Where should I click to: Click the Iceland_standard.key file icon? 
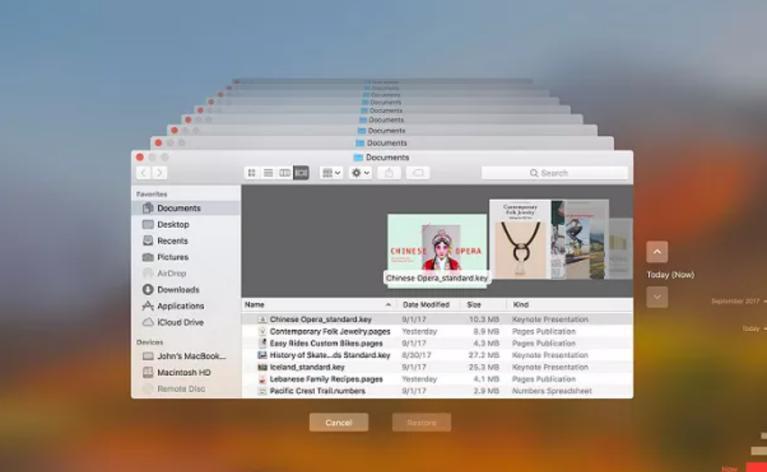click(263, 367)
